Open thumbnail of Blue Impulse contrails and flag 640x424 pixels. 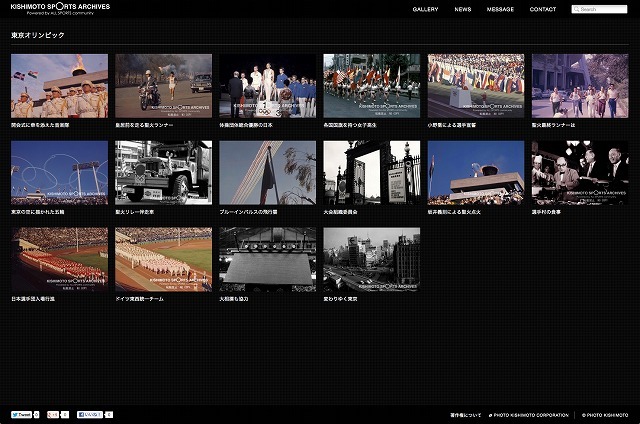point(267,173)
